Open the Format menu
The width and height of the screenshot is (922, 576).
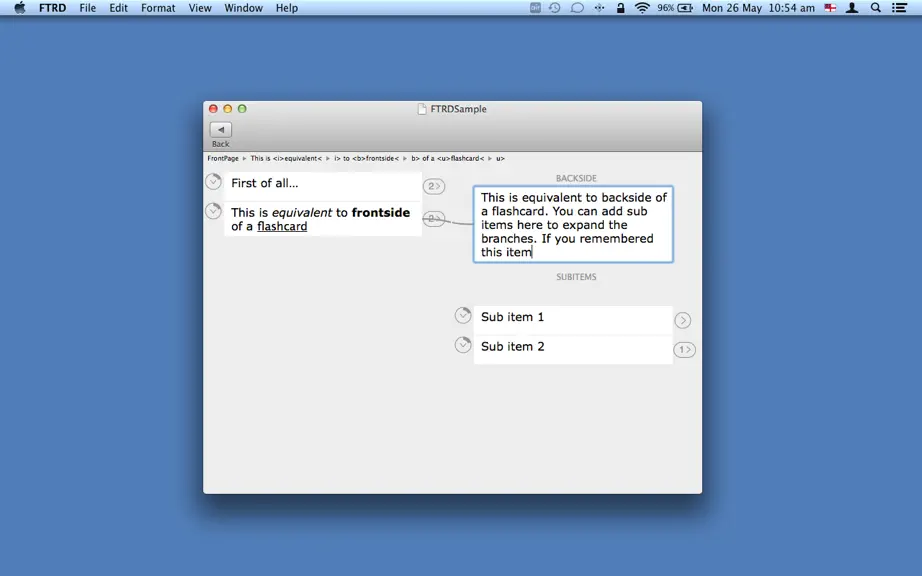(x=158, y=8)
